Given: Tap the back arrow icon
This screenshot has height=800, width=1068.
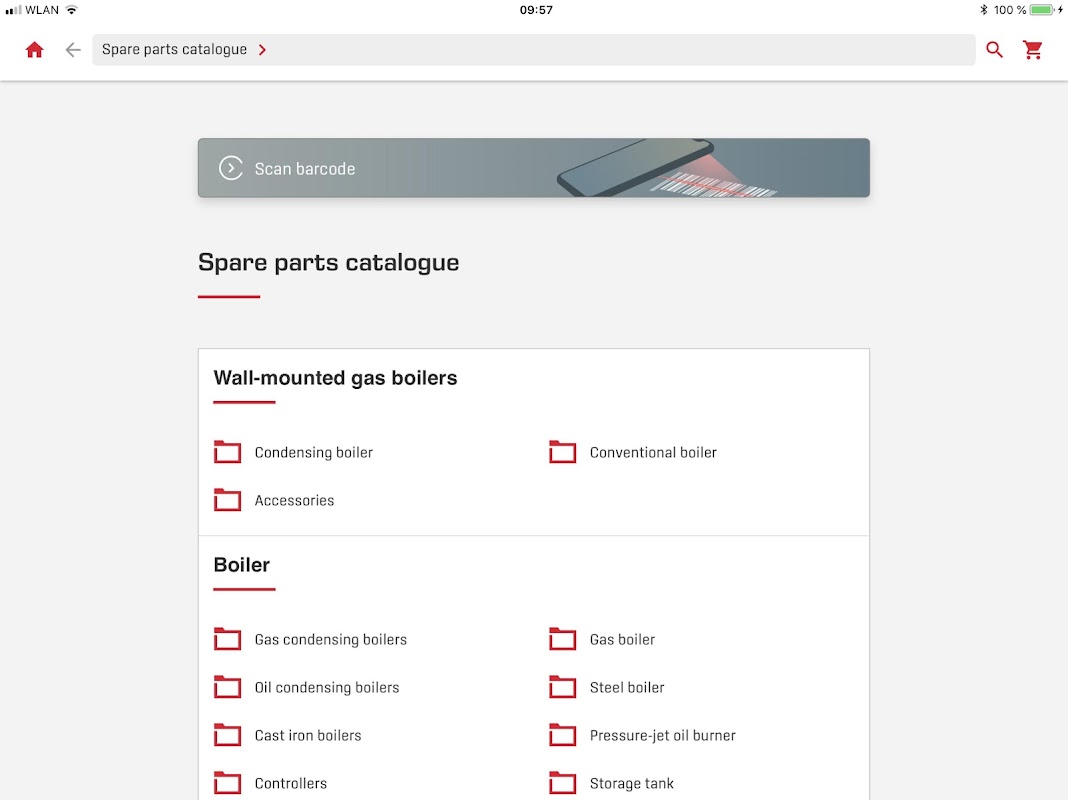Looking at the screenshot, I should tap(73, 50).
